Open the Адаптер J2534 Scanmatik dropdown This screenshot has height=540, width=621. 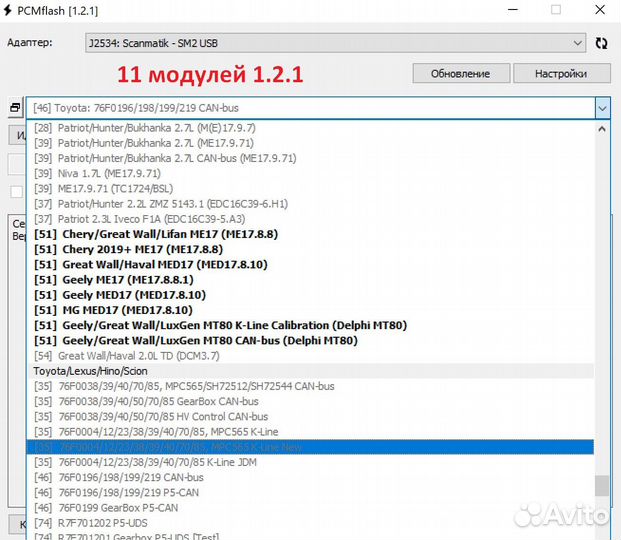point(335,43)
